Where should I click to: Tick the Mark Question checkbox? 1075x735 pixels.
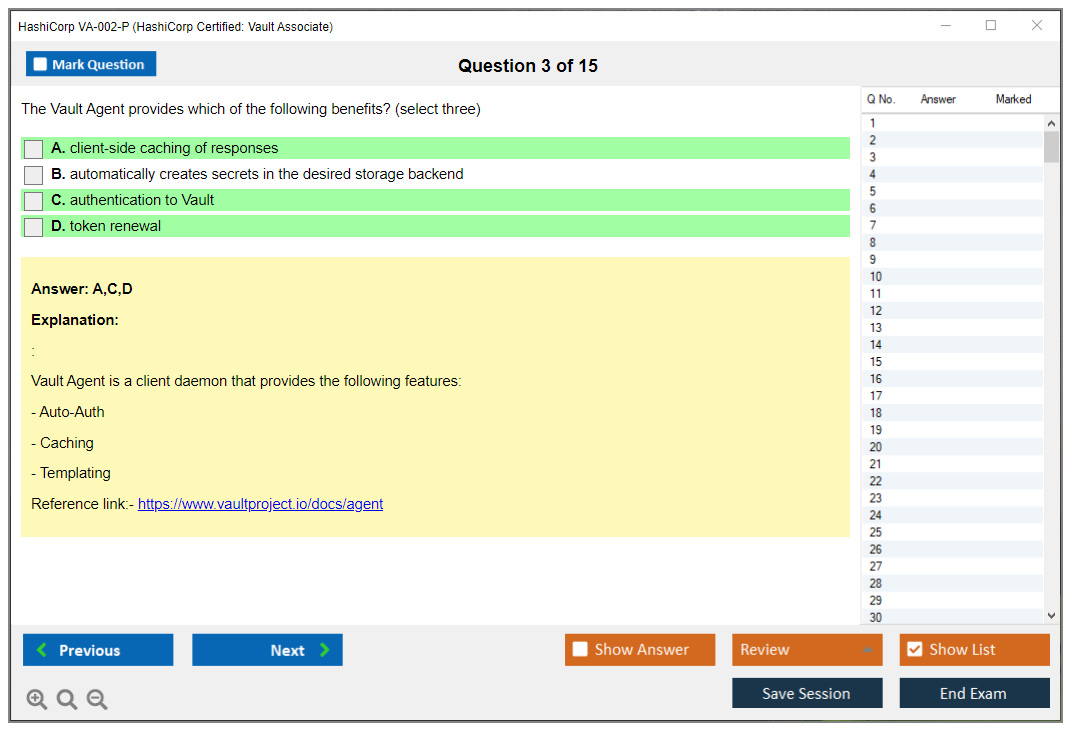[x=41, y=64]
